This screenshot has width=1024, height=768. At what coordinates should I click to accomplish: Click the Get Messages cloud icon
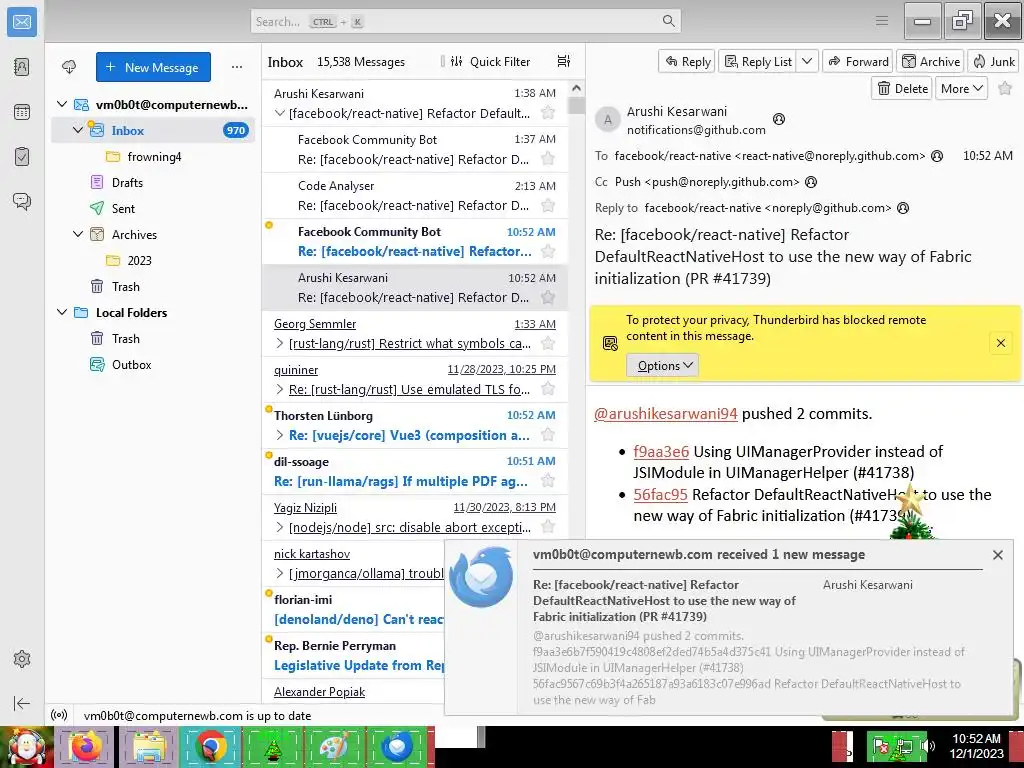69,67
